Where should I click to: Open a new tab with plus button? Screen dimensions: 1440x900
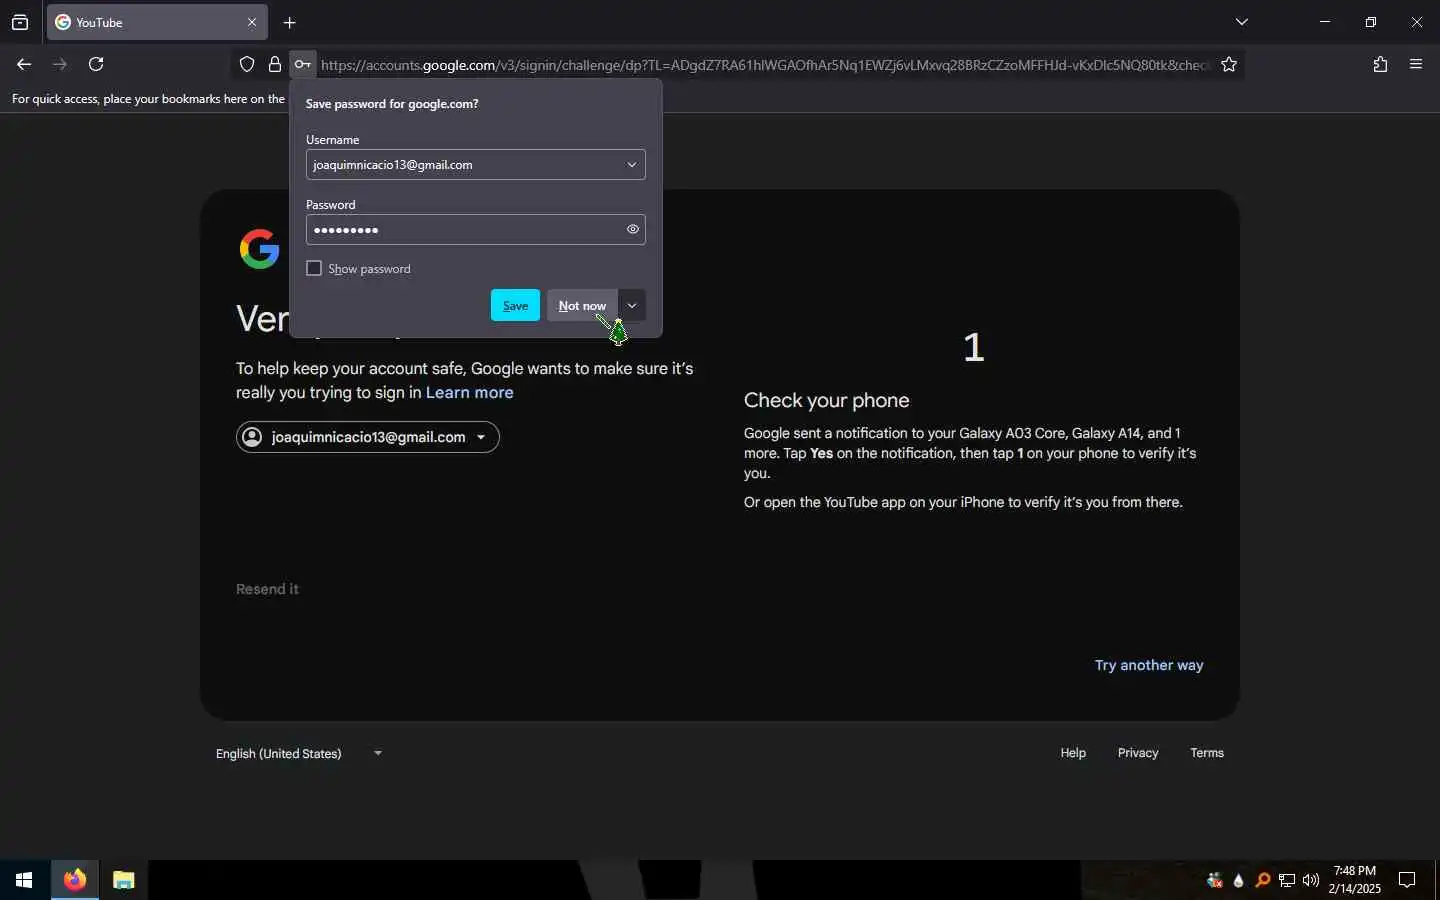coord(289,22)
